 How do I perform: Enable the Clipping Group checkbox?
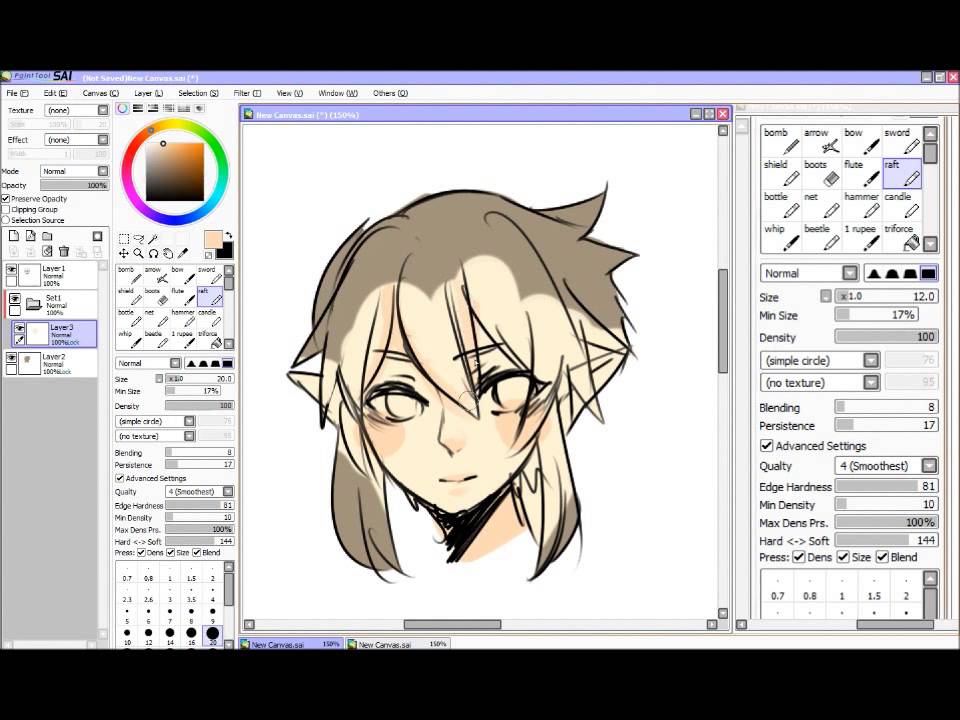[6, 210]
